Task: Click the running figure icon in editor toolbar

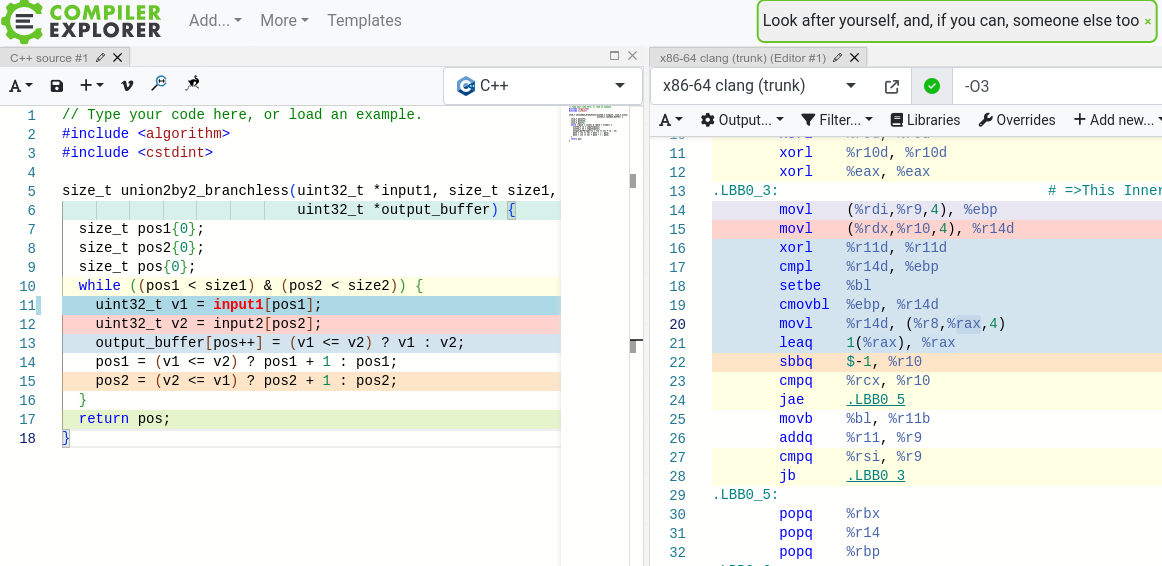Action: [x=193, y=85]
